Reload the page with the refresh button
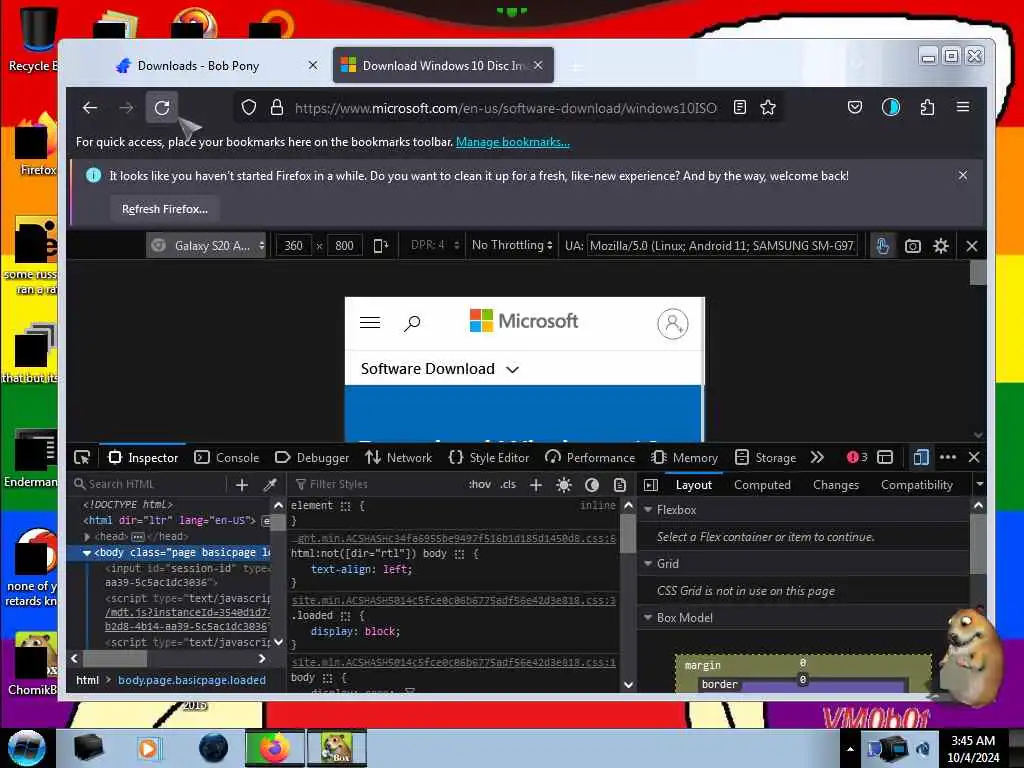The width and height of the screenshot is (1024, 768). pos(162,108)
